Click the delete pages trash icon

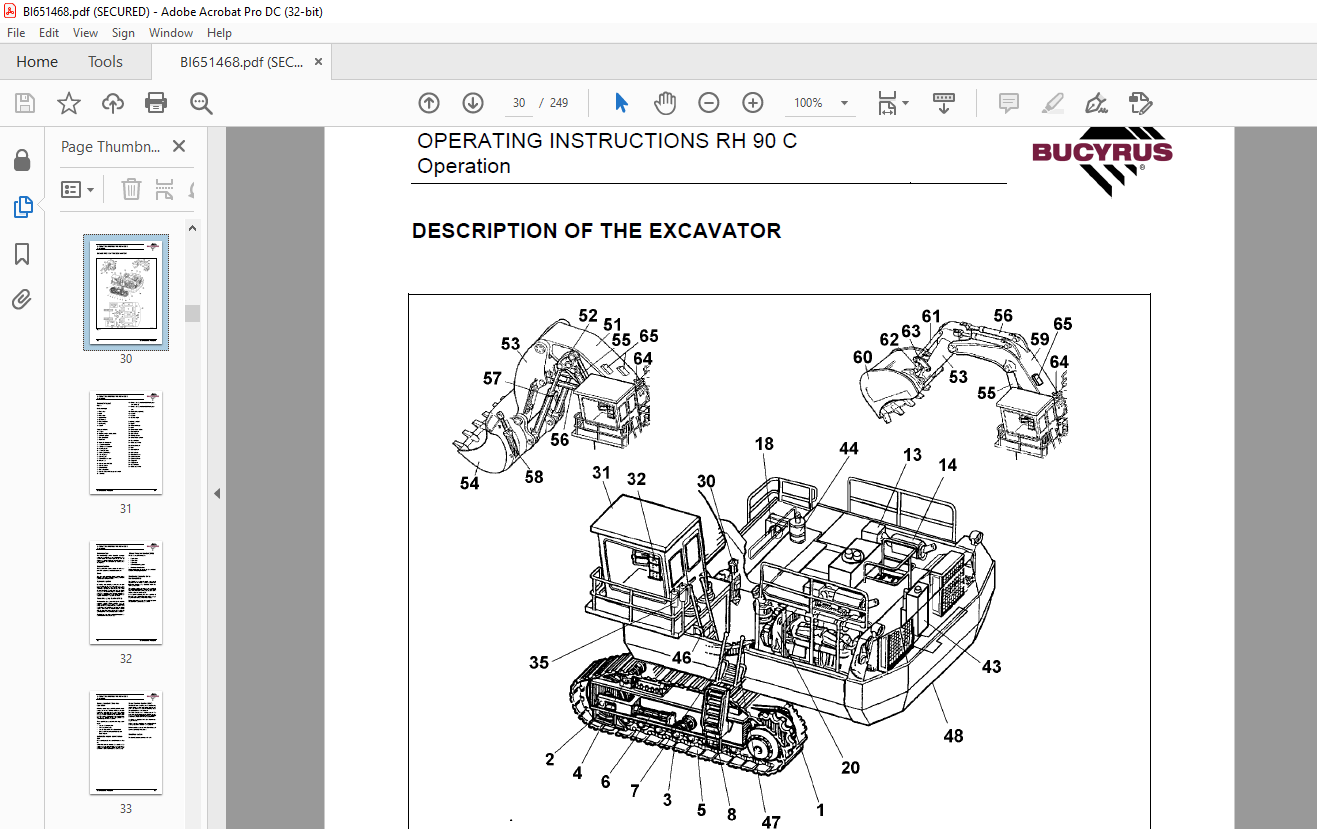[131, 189]
